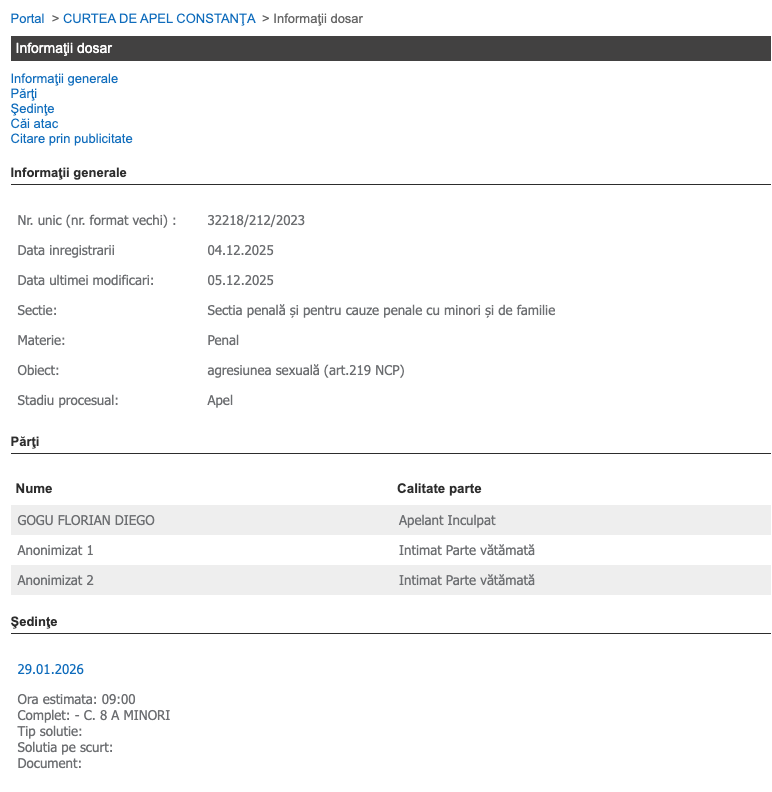
Task: Select the Anonimizat 2 row name
Action: pos(55,580)
